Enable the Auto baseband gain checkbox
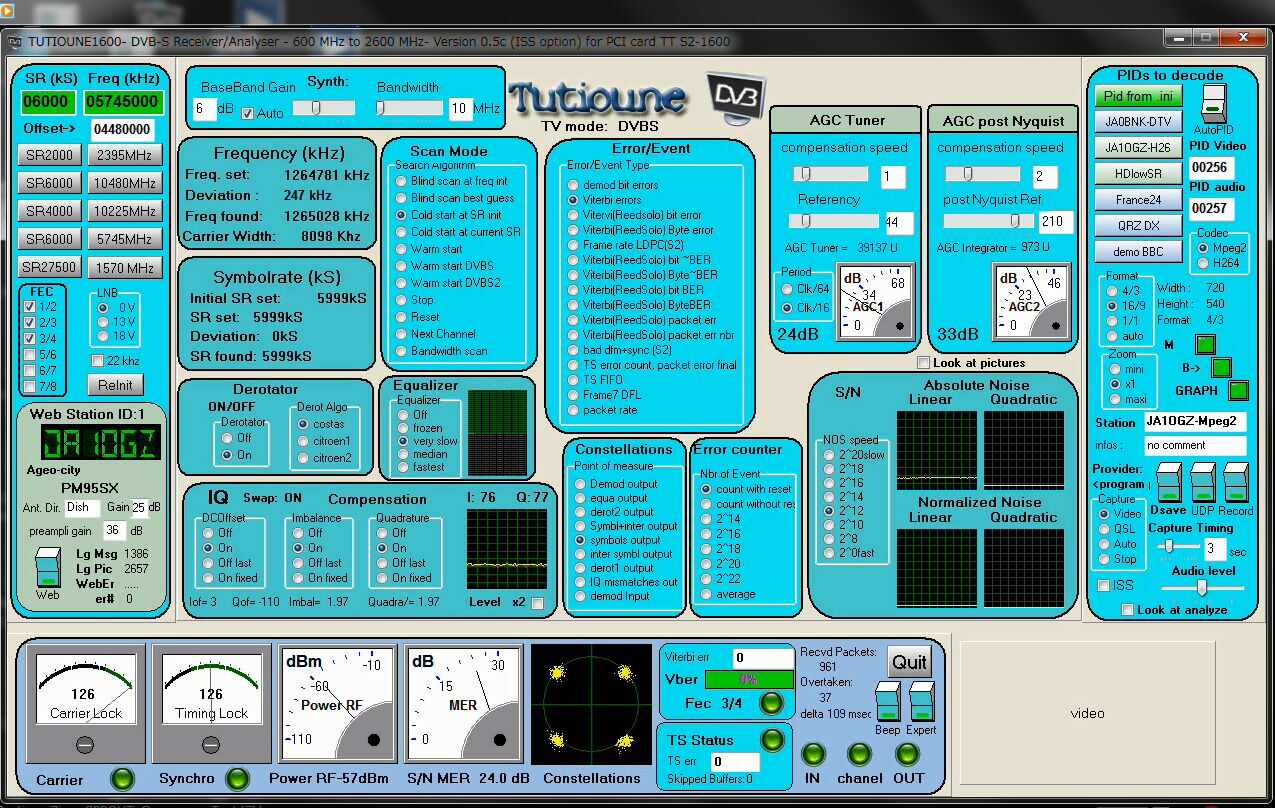1275x808 pixels. click(248, 114)
